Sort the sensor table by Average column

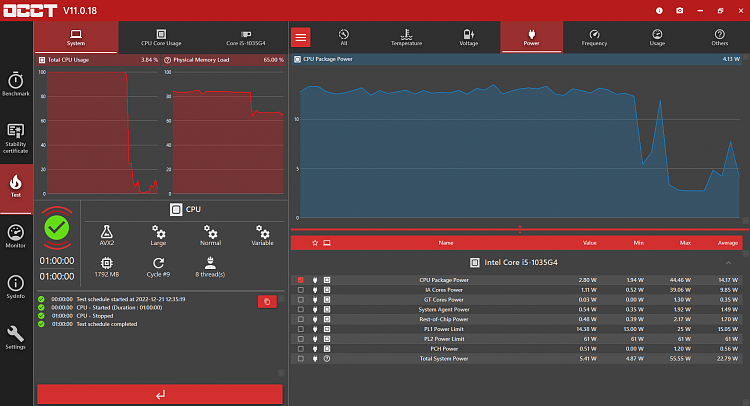728,243
